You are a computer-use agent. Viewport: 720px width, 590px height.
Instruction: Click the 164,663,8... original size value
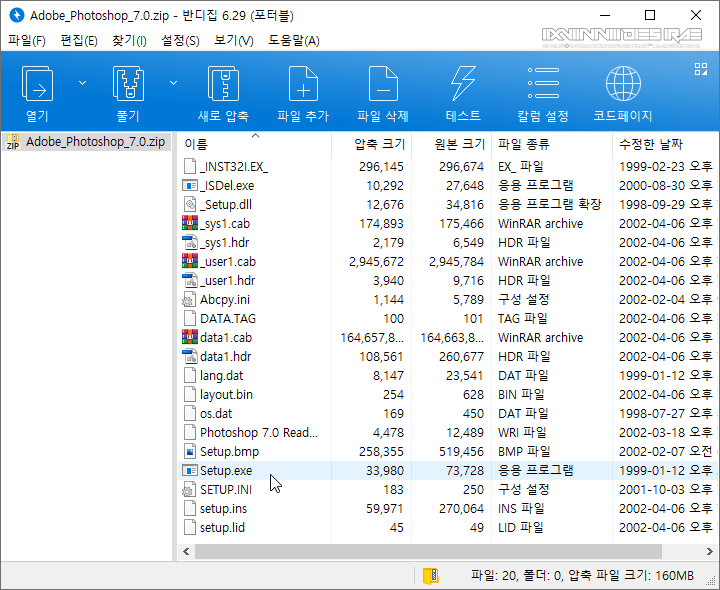[x=452, y=338]
